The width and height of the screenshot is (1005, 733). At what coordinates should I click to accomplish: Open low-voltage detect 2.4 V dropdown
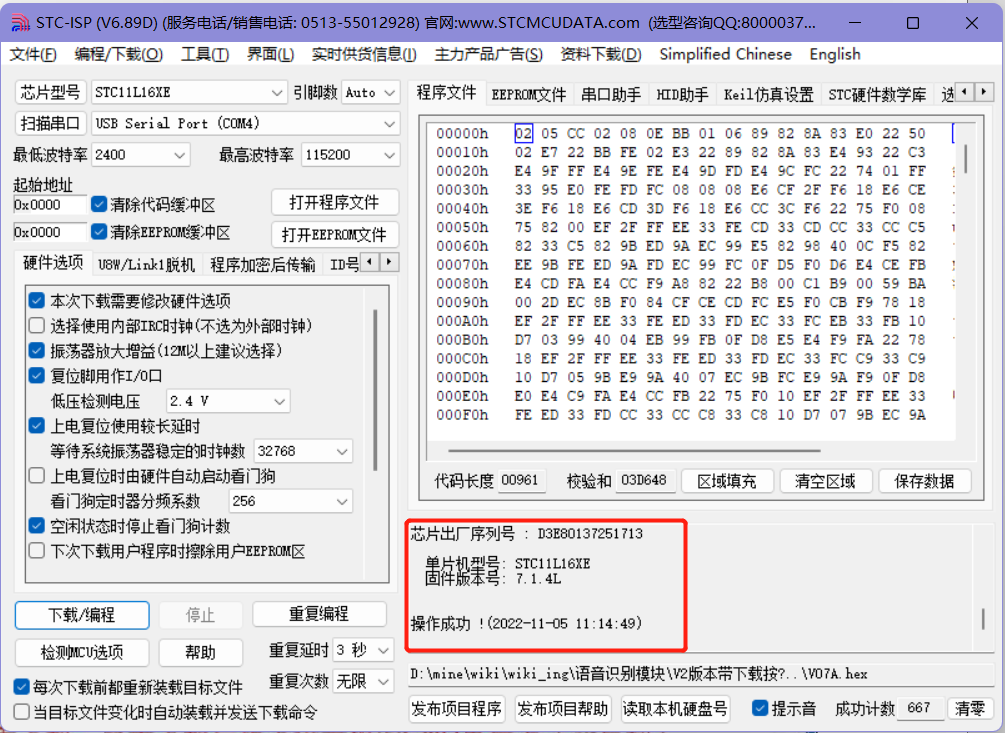tap(228, 401)
